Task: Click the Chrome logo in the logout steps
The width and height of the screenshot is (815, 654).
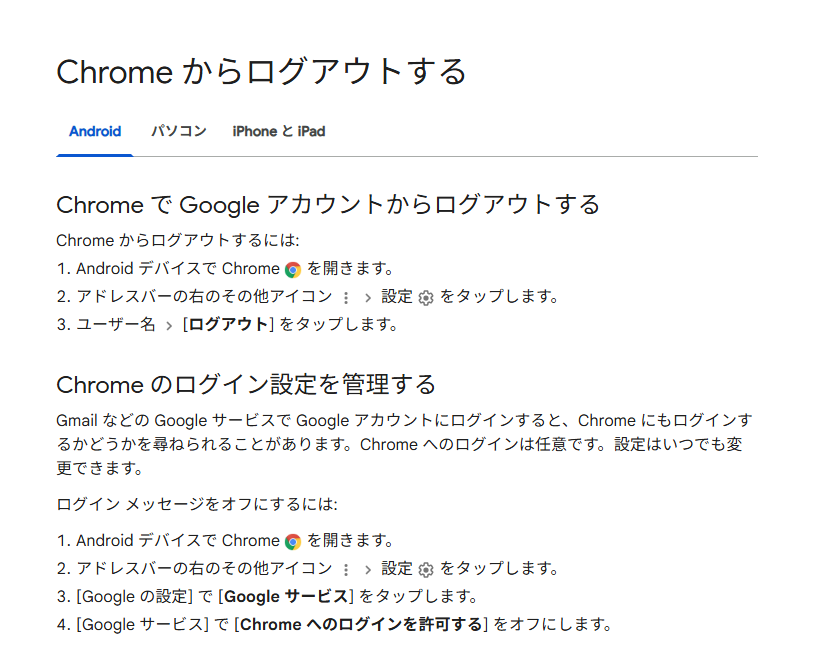Action: tap(293, 269)
